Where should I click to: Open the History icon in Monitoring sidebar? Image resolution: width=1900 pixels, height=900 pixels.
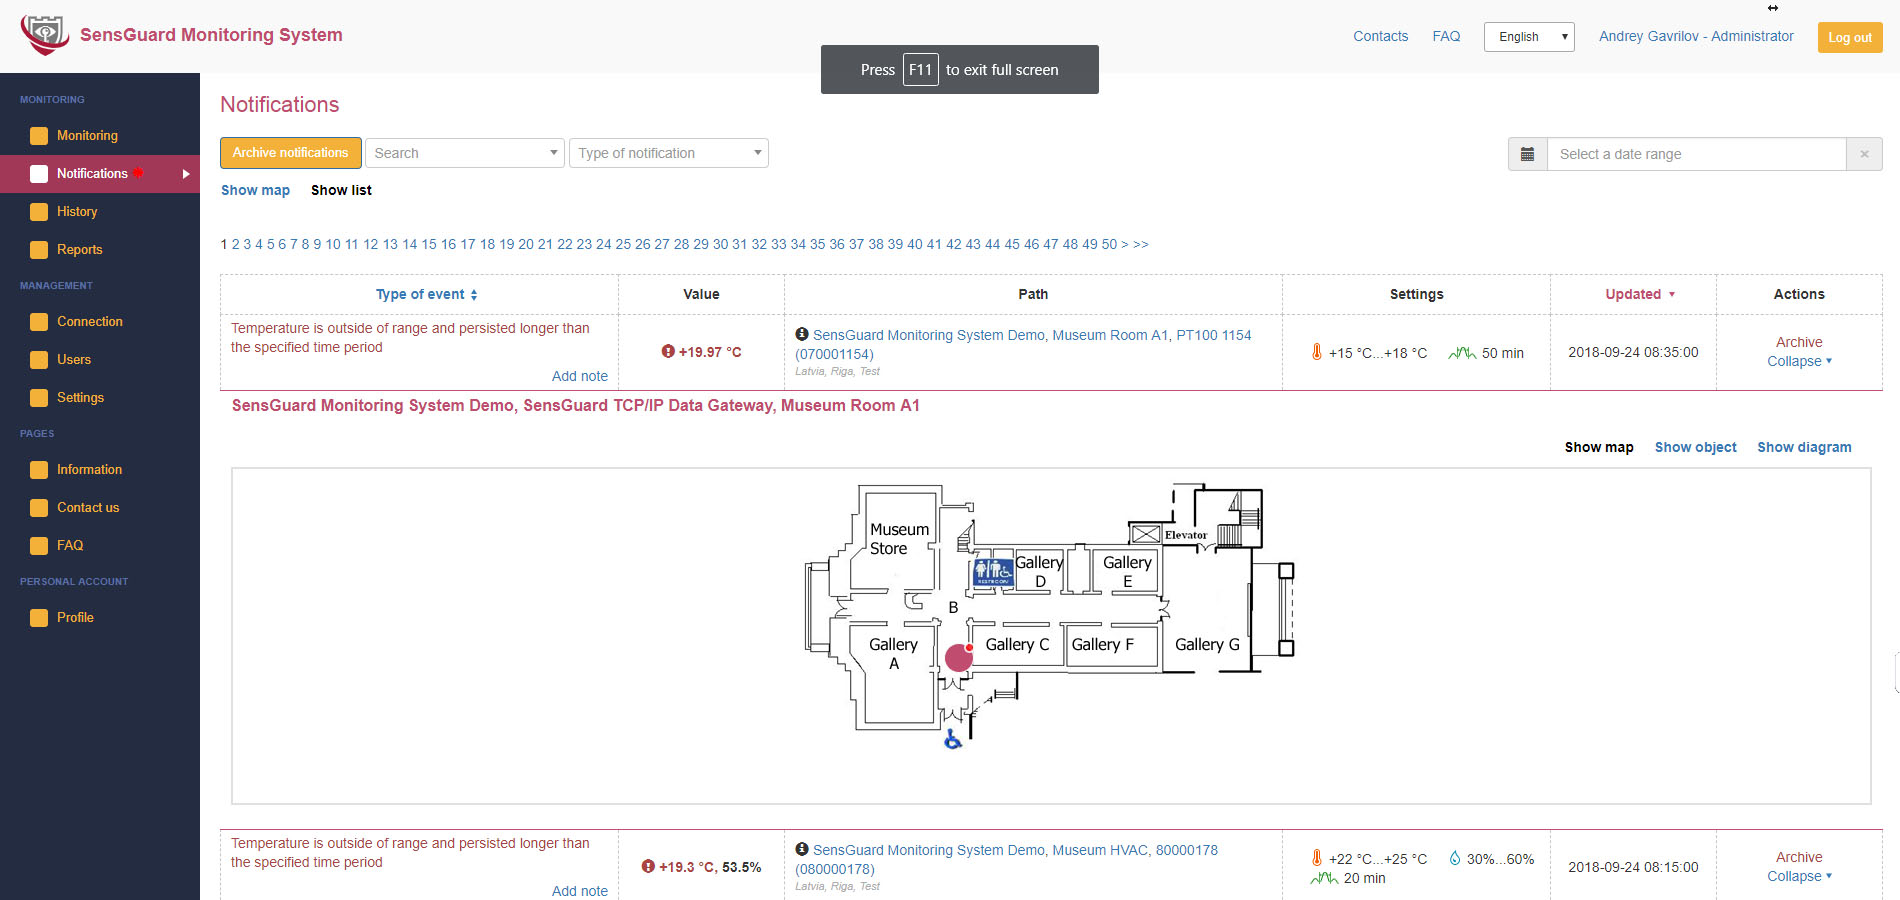click(x=39, y=211)
